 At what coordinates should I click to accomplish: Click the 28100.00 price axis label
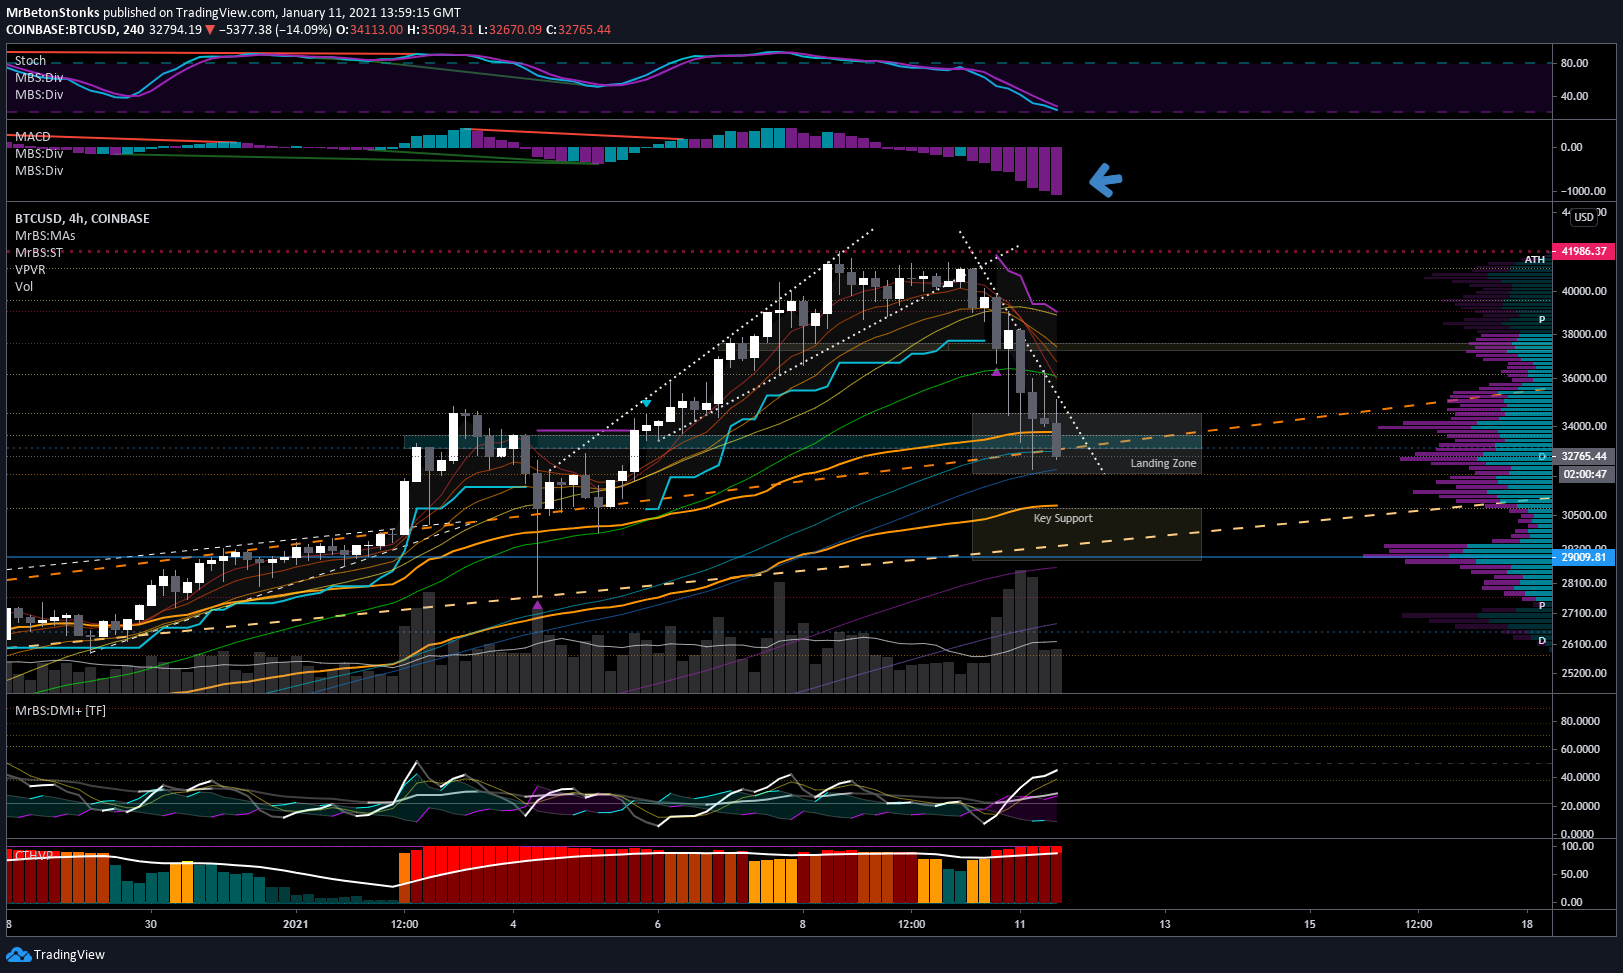click(x=1584, y=584)
